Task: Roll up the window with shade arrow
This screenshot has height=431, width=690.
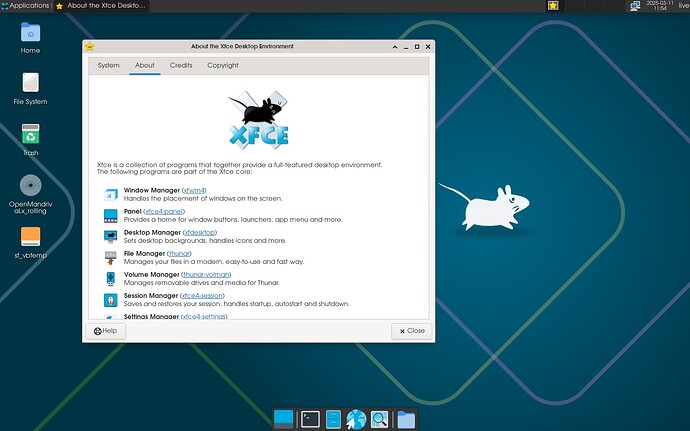Action: [x=395, y=47]
